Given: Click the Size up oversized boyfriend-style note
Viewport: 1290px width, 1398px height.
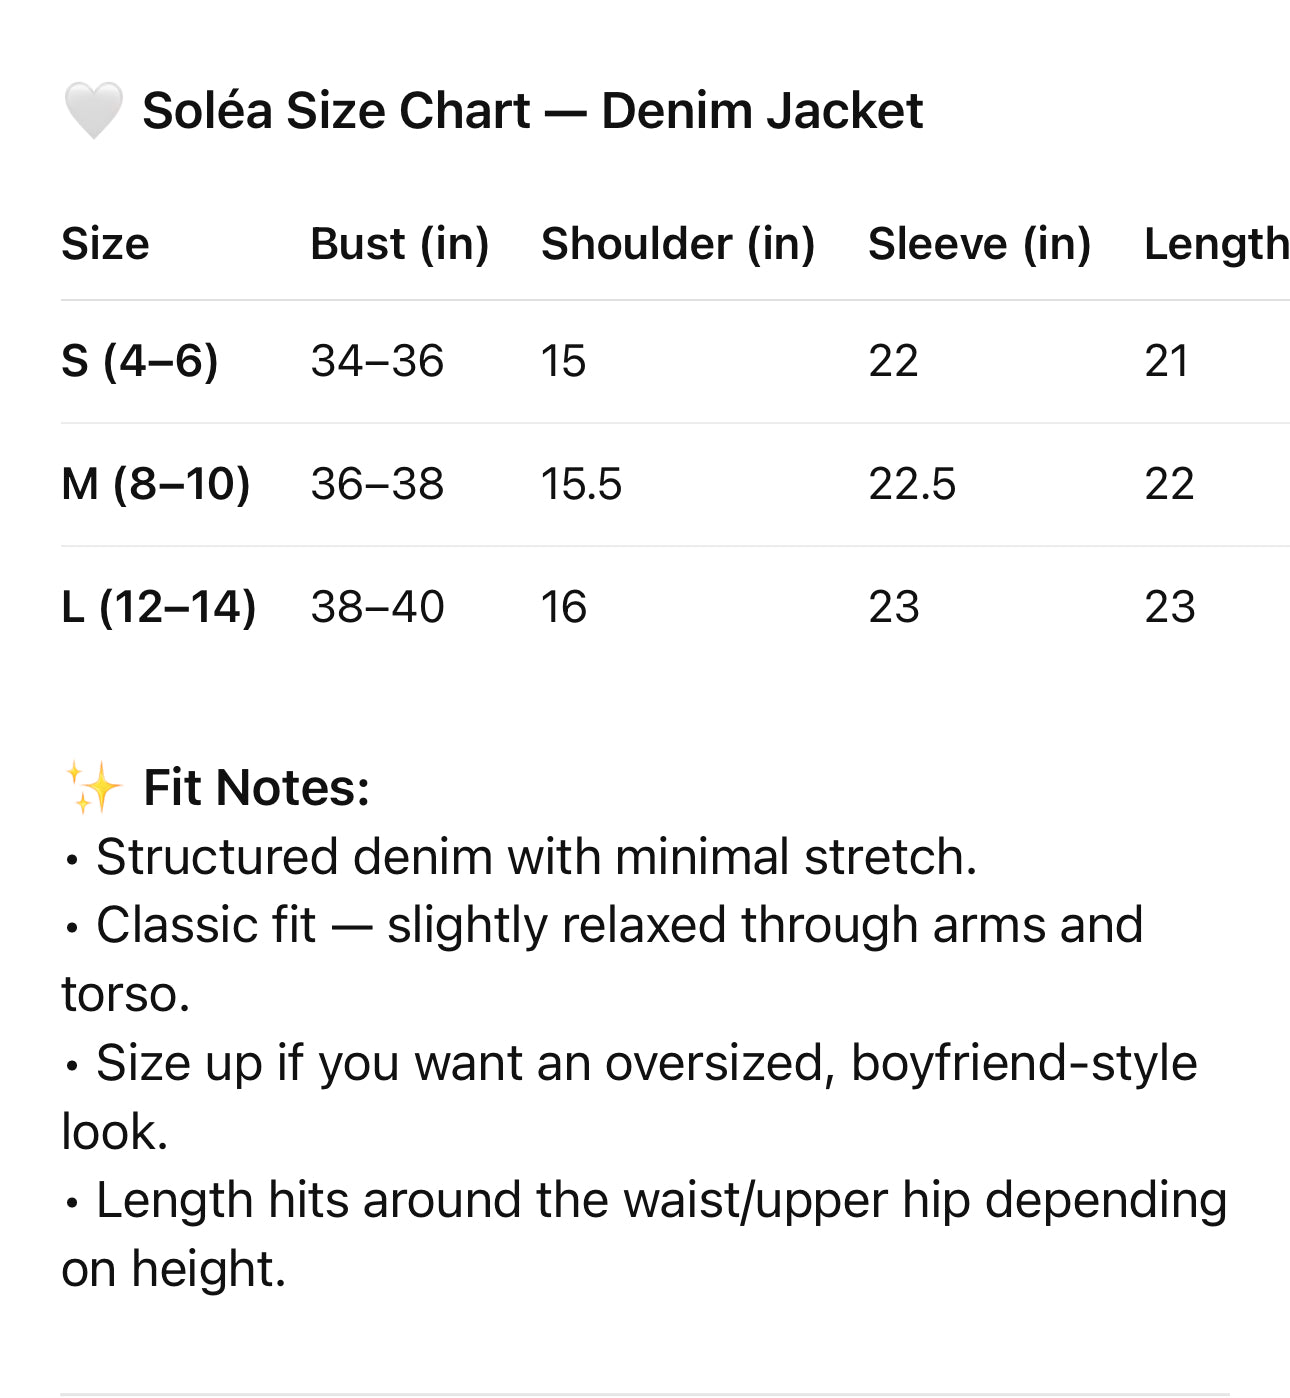Looking at the screenshot, I should 645,1063.
